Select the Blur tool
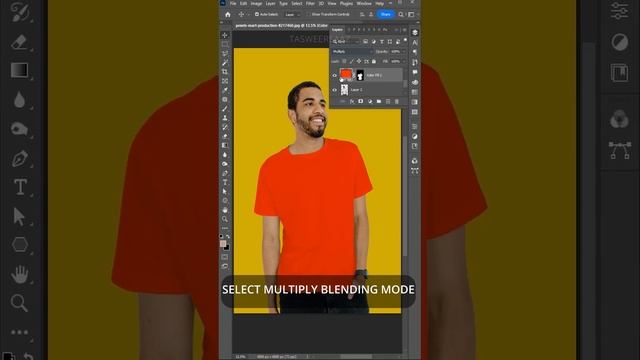Image resolution: width=640 pixels, height=360 pixels. tap(225, 155)
